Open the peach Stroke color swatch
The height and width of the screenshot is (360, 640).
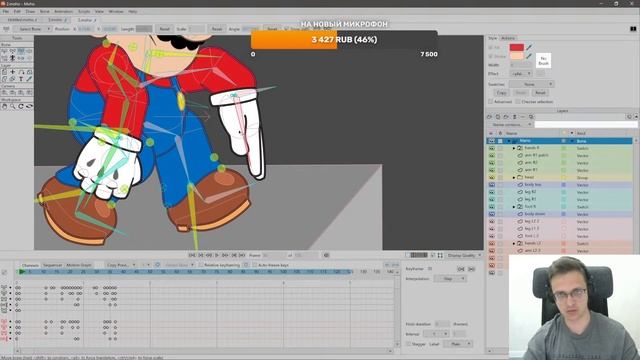[516, 56]
